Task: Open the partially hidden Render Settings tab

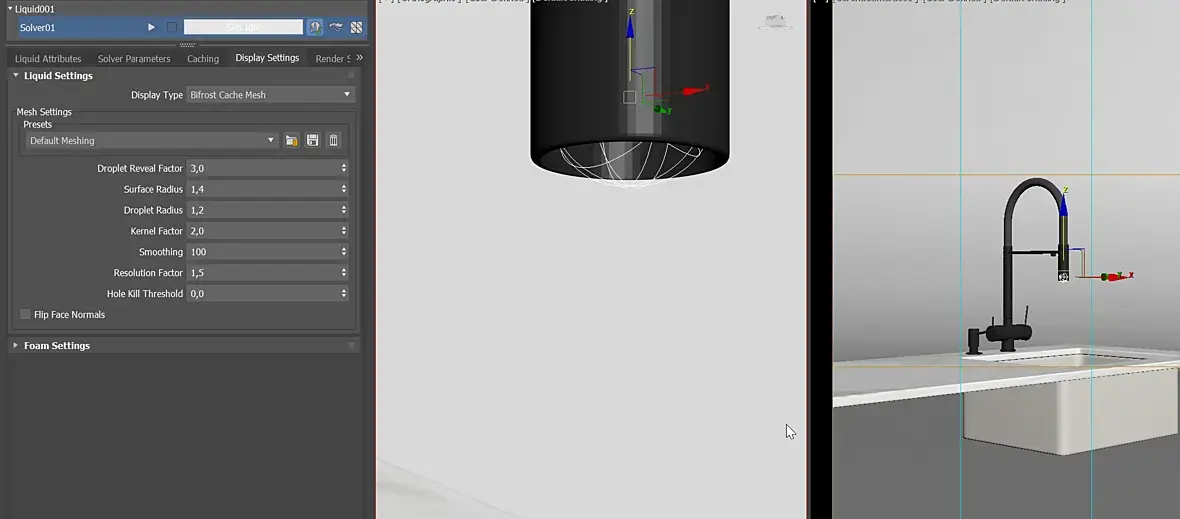Action: (x=332, y=59)
